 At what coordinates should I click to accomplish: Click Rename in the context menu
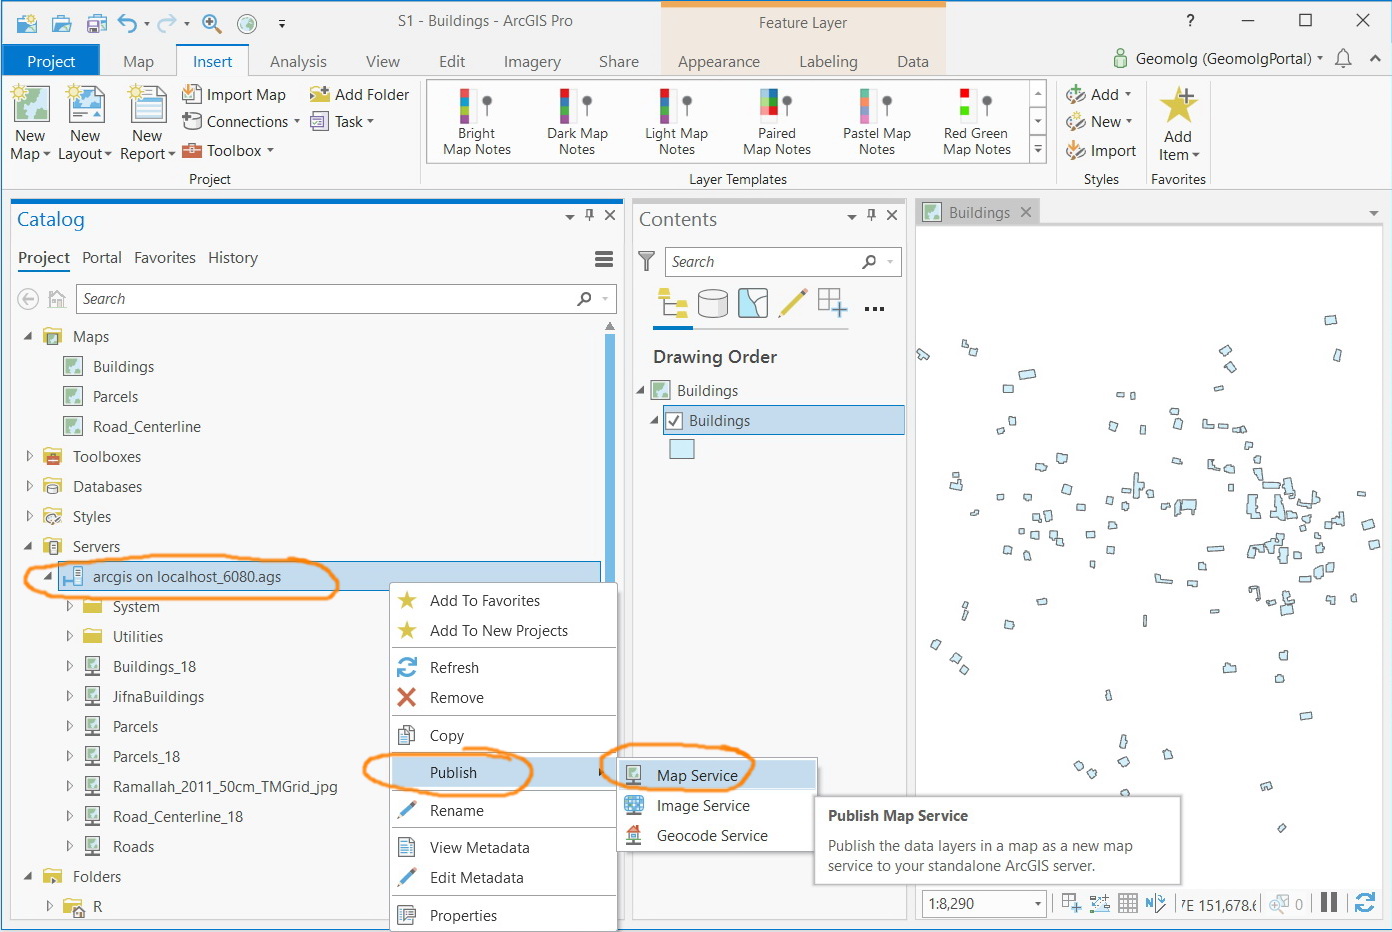coord(503,811)
